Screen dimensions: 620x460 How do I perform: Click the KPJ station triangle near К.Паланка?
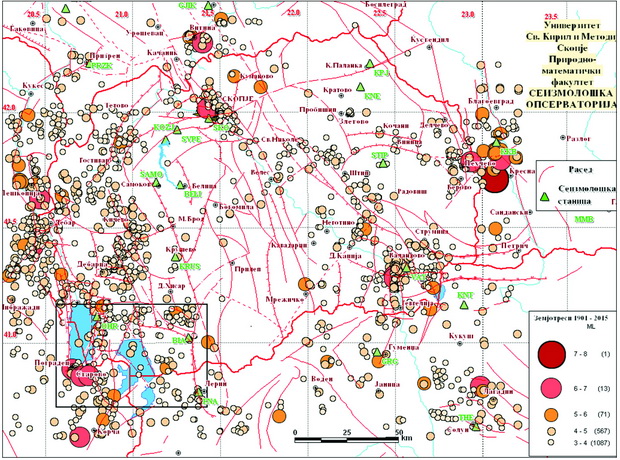click(x=369, y=64)
